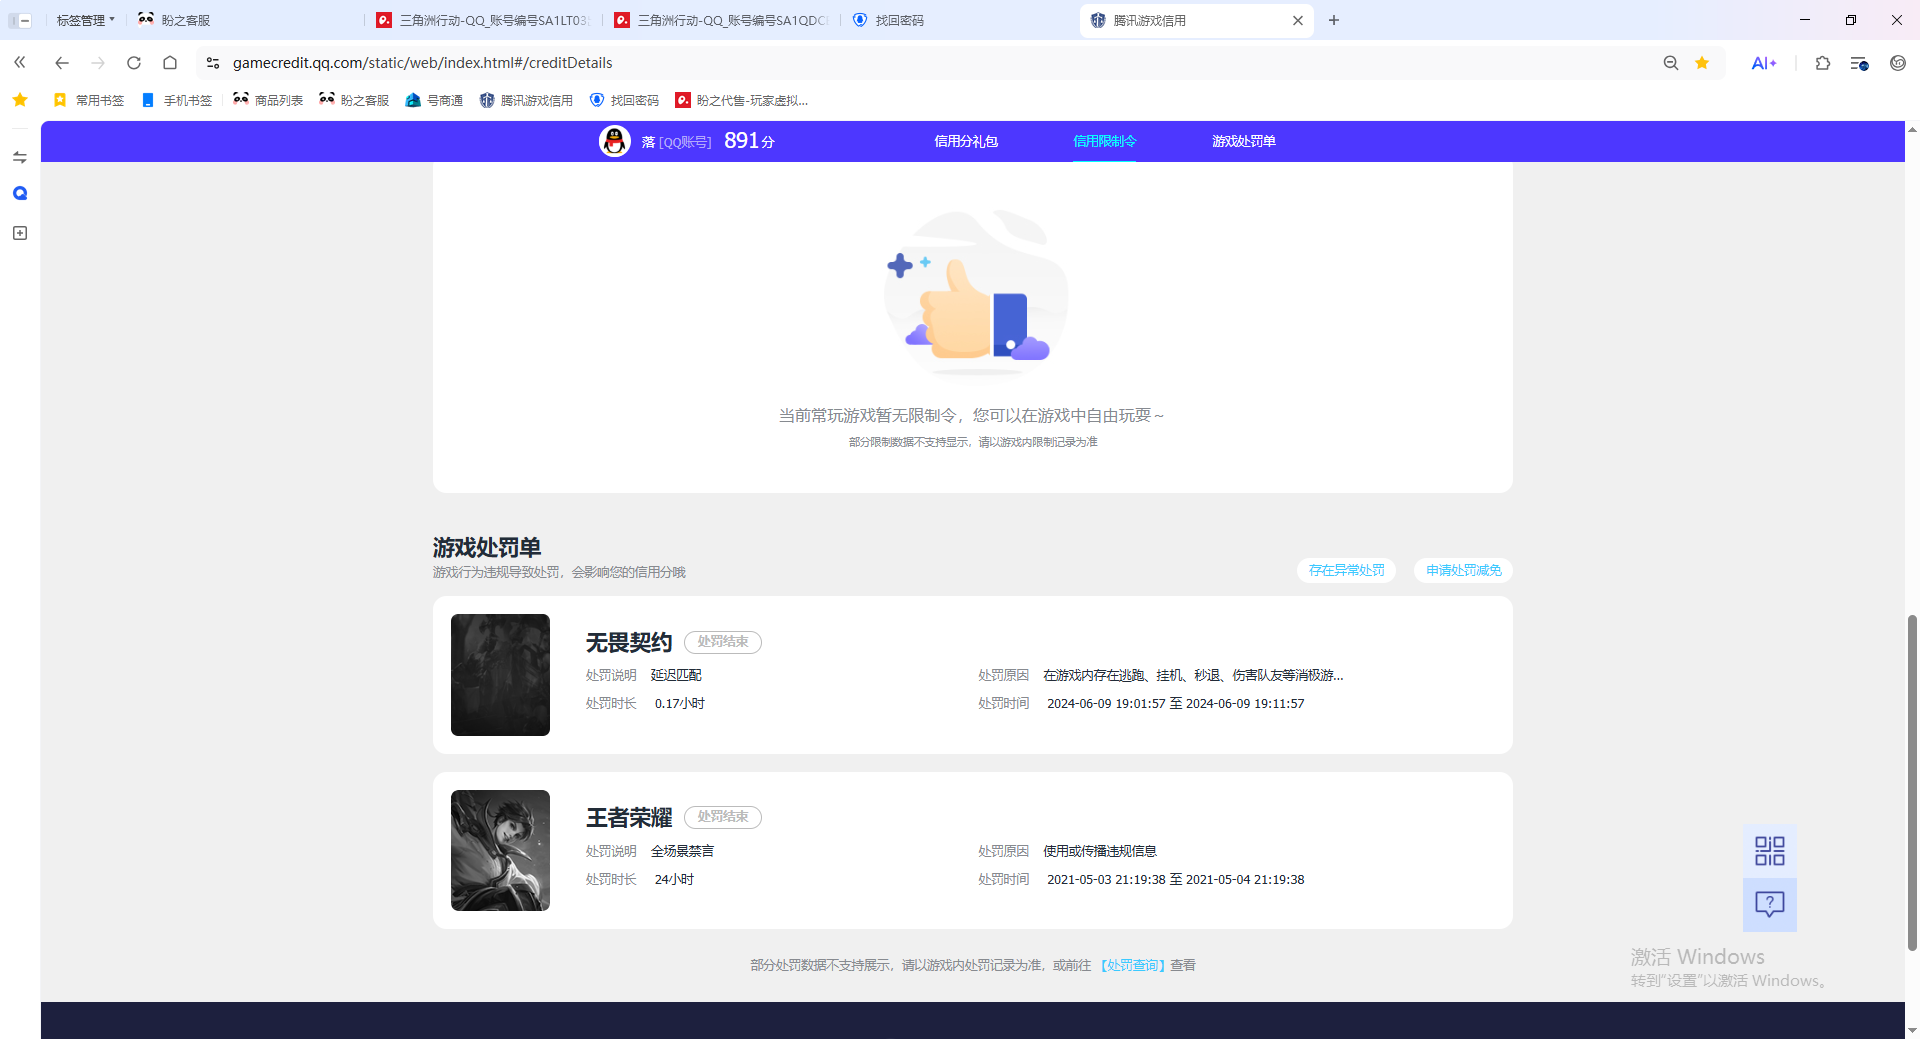Collapse sidebar with double chevron icon
Screen dimensions: 1920x1039
(x=20, y=62)
